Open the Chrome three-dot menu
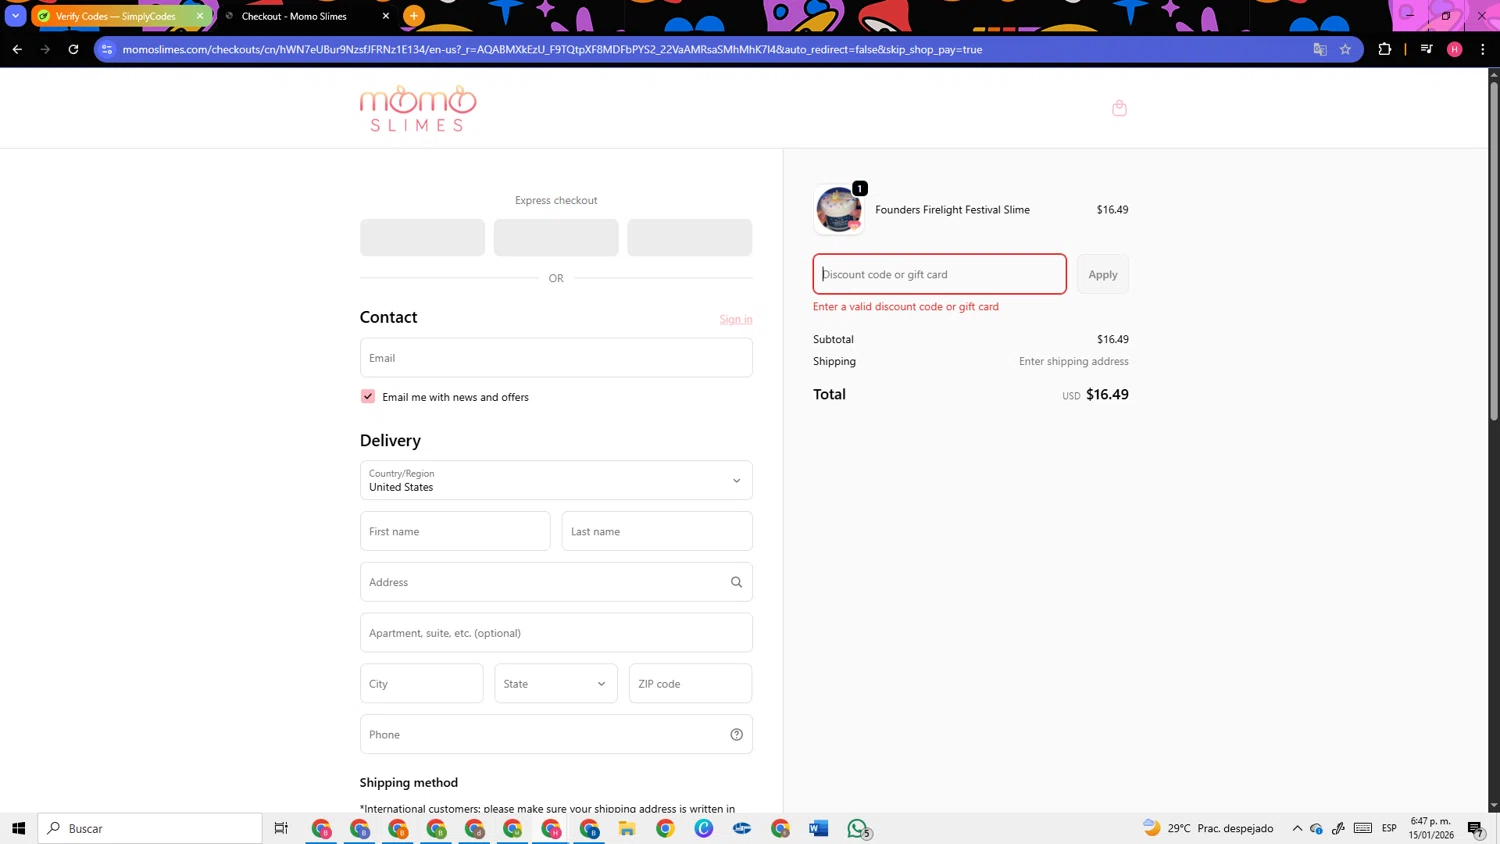Screen dimensions: 1500x844 [1483, 49]
